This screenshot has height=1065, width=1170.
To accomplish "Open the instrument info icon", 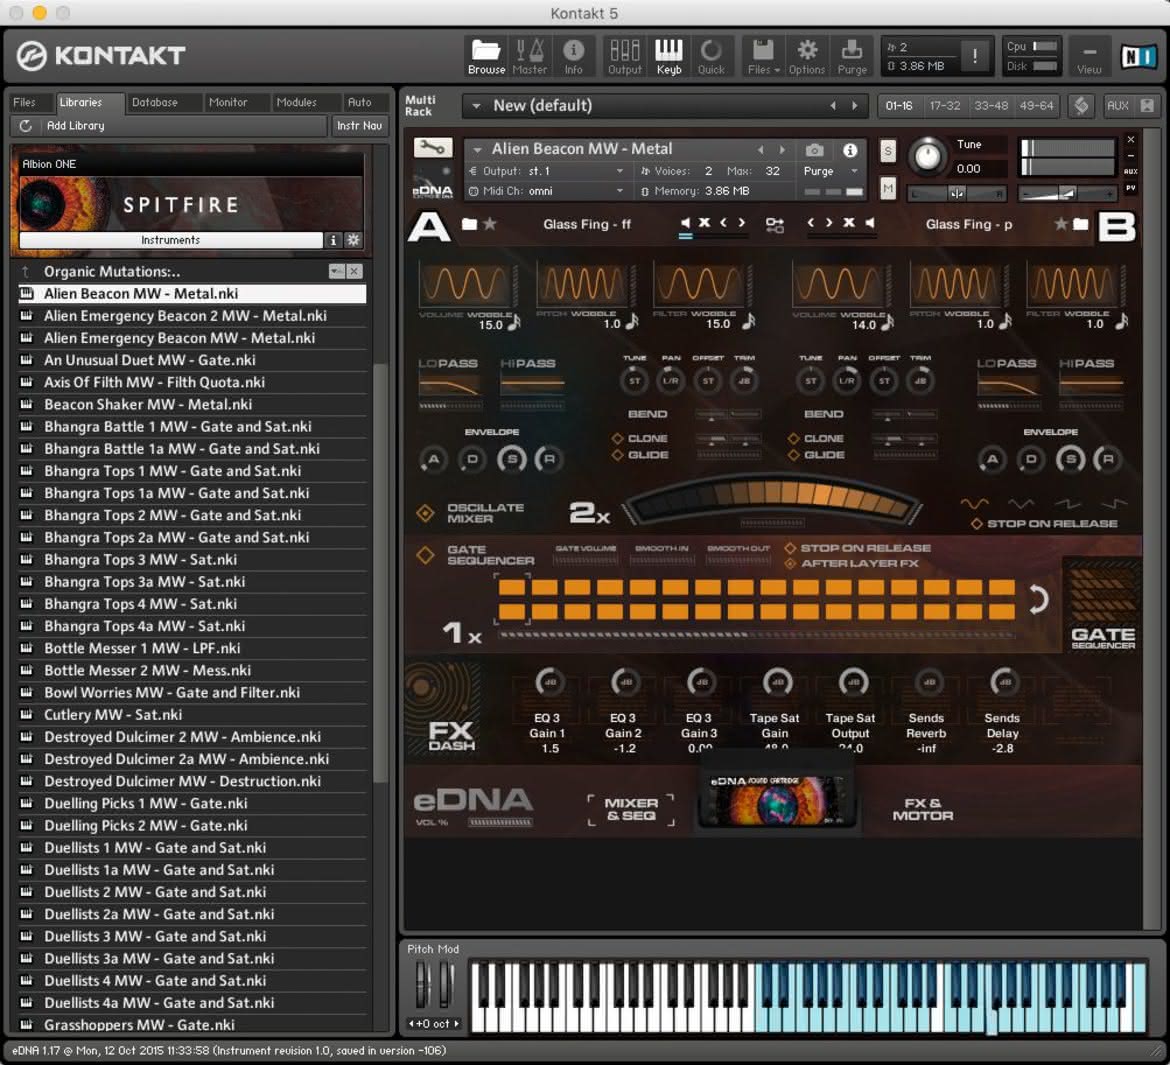I will 850,150.
